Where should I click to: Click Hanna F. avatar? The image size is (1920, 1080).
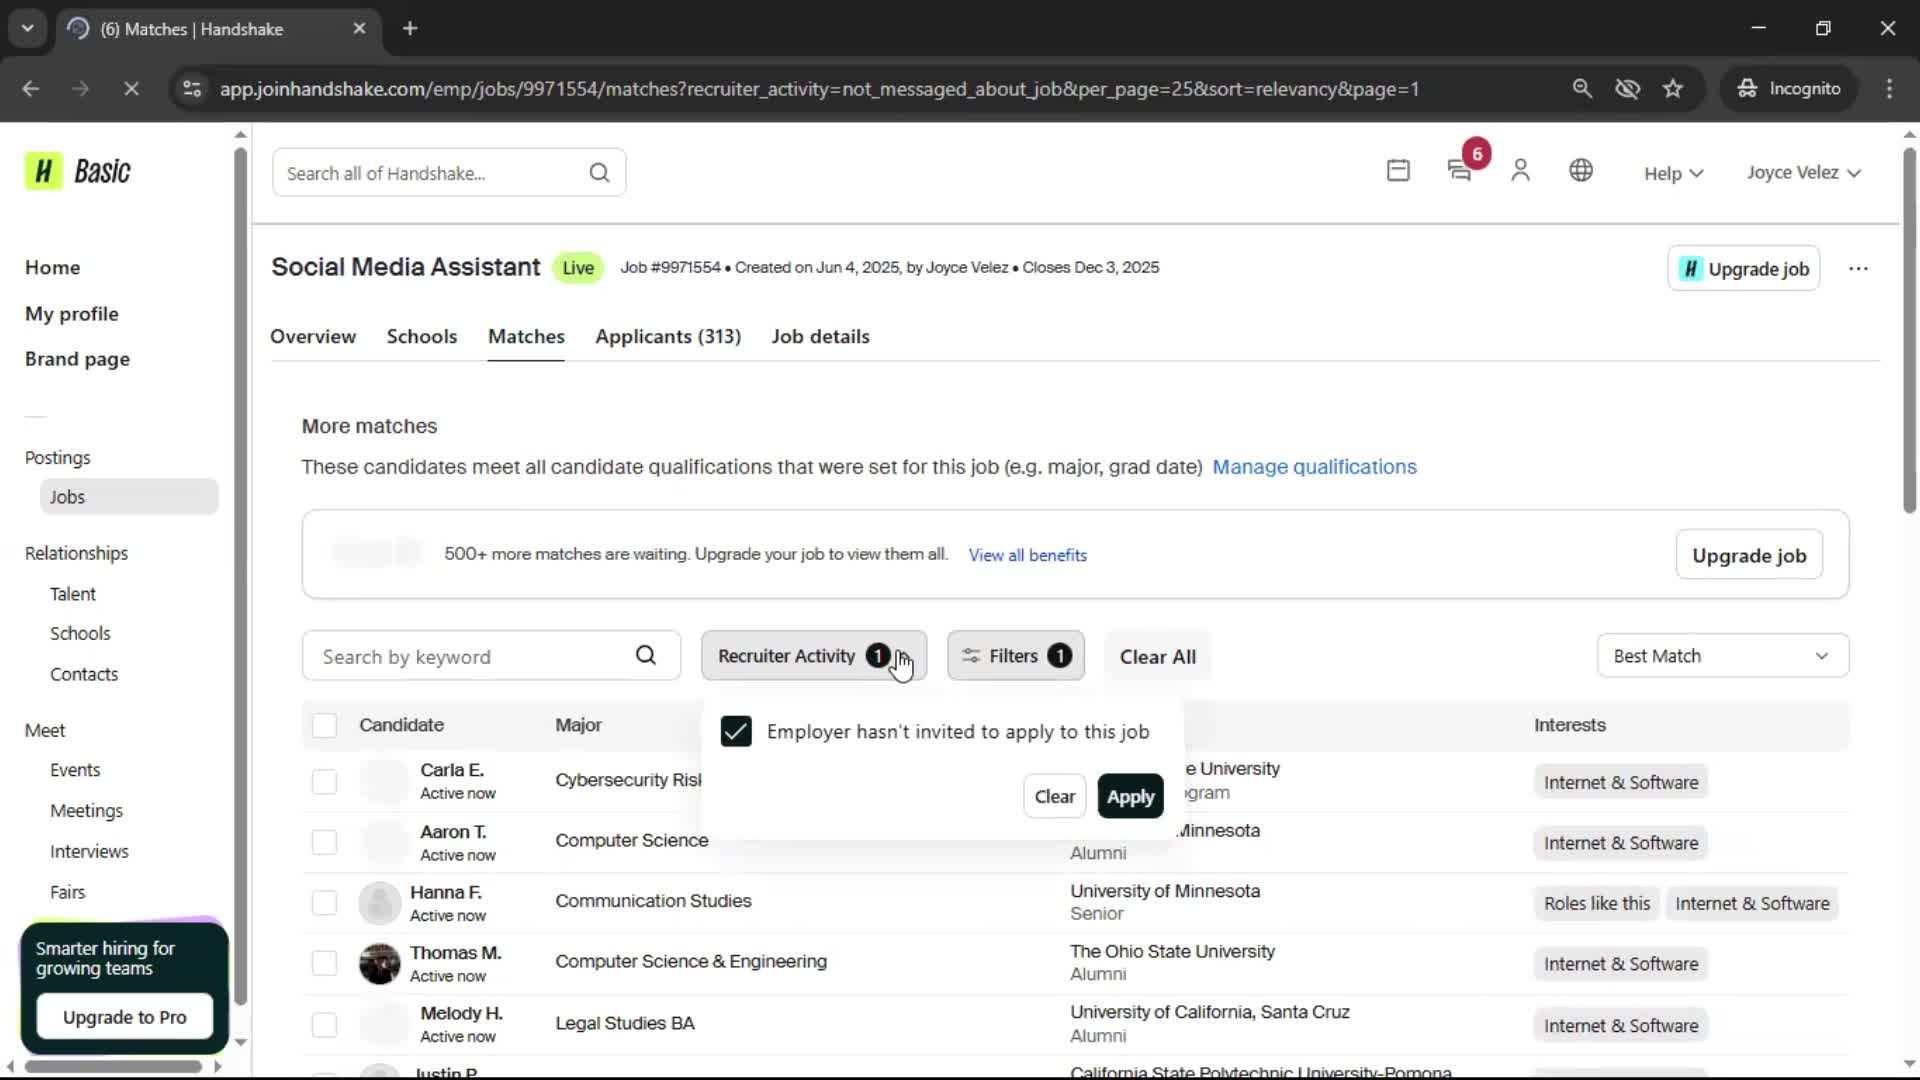click(380, 903)
